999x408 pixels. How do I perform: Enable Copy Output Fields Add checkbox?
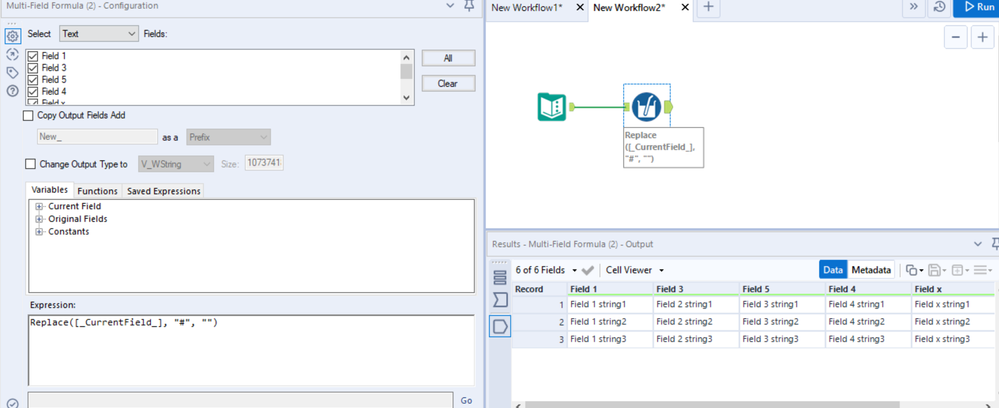tap(28, 115)
